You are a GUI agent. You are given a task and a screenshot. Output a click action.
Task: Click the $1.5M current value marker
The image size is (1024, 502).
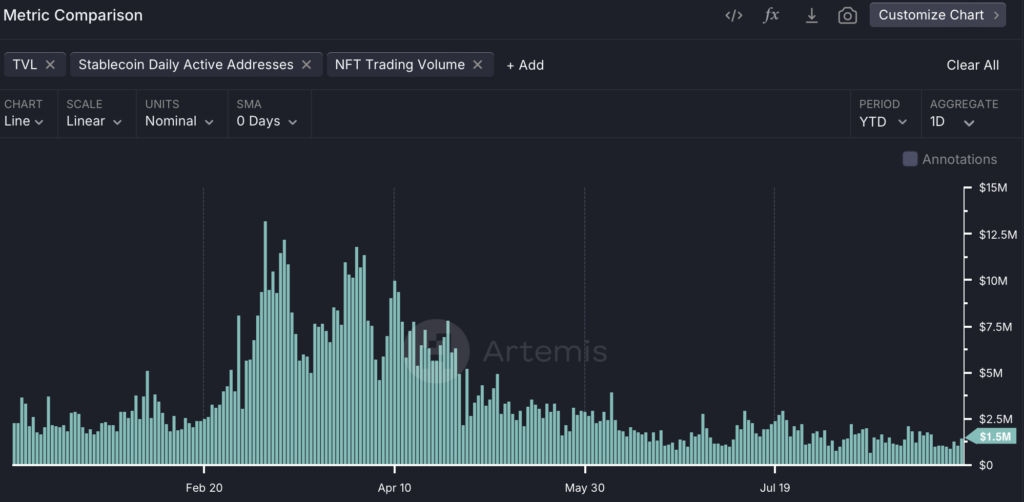(x=992, y=437)
